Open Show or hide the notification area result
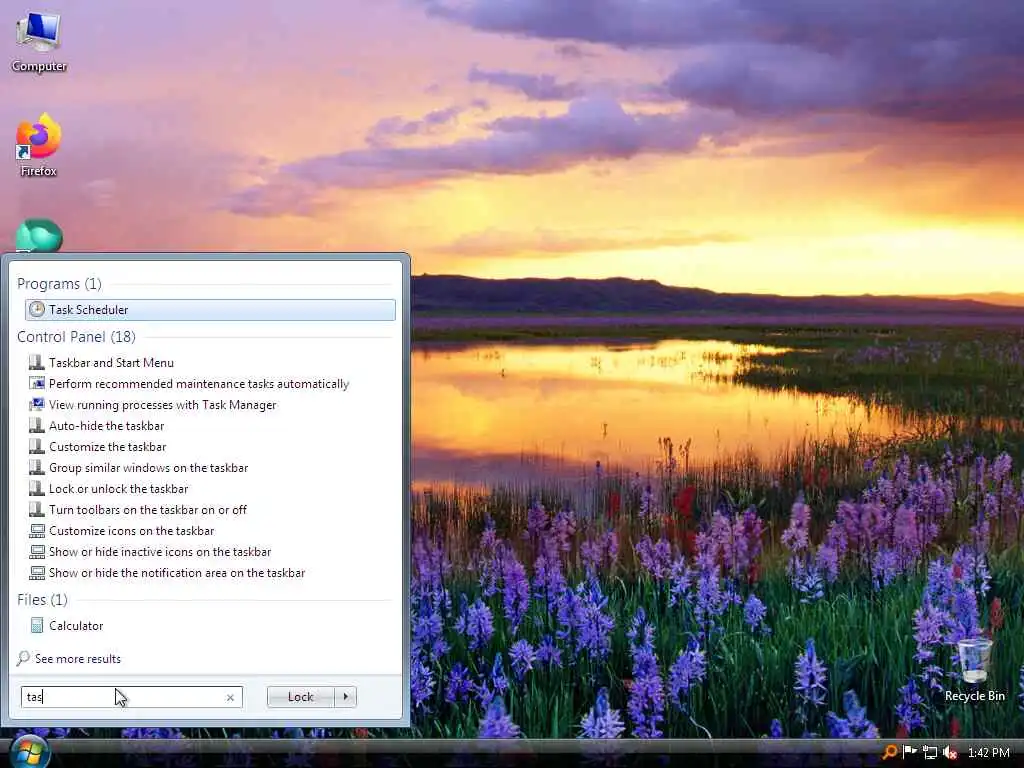The image size is (1024, 768). point(176,572)
